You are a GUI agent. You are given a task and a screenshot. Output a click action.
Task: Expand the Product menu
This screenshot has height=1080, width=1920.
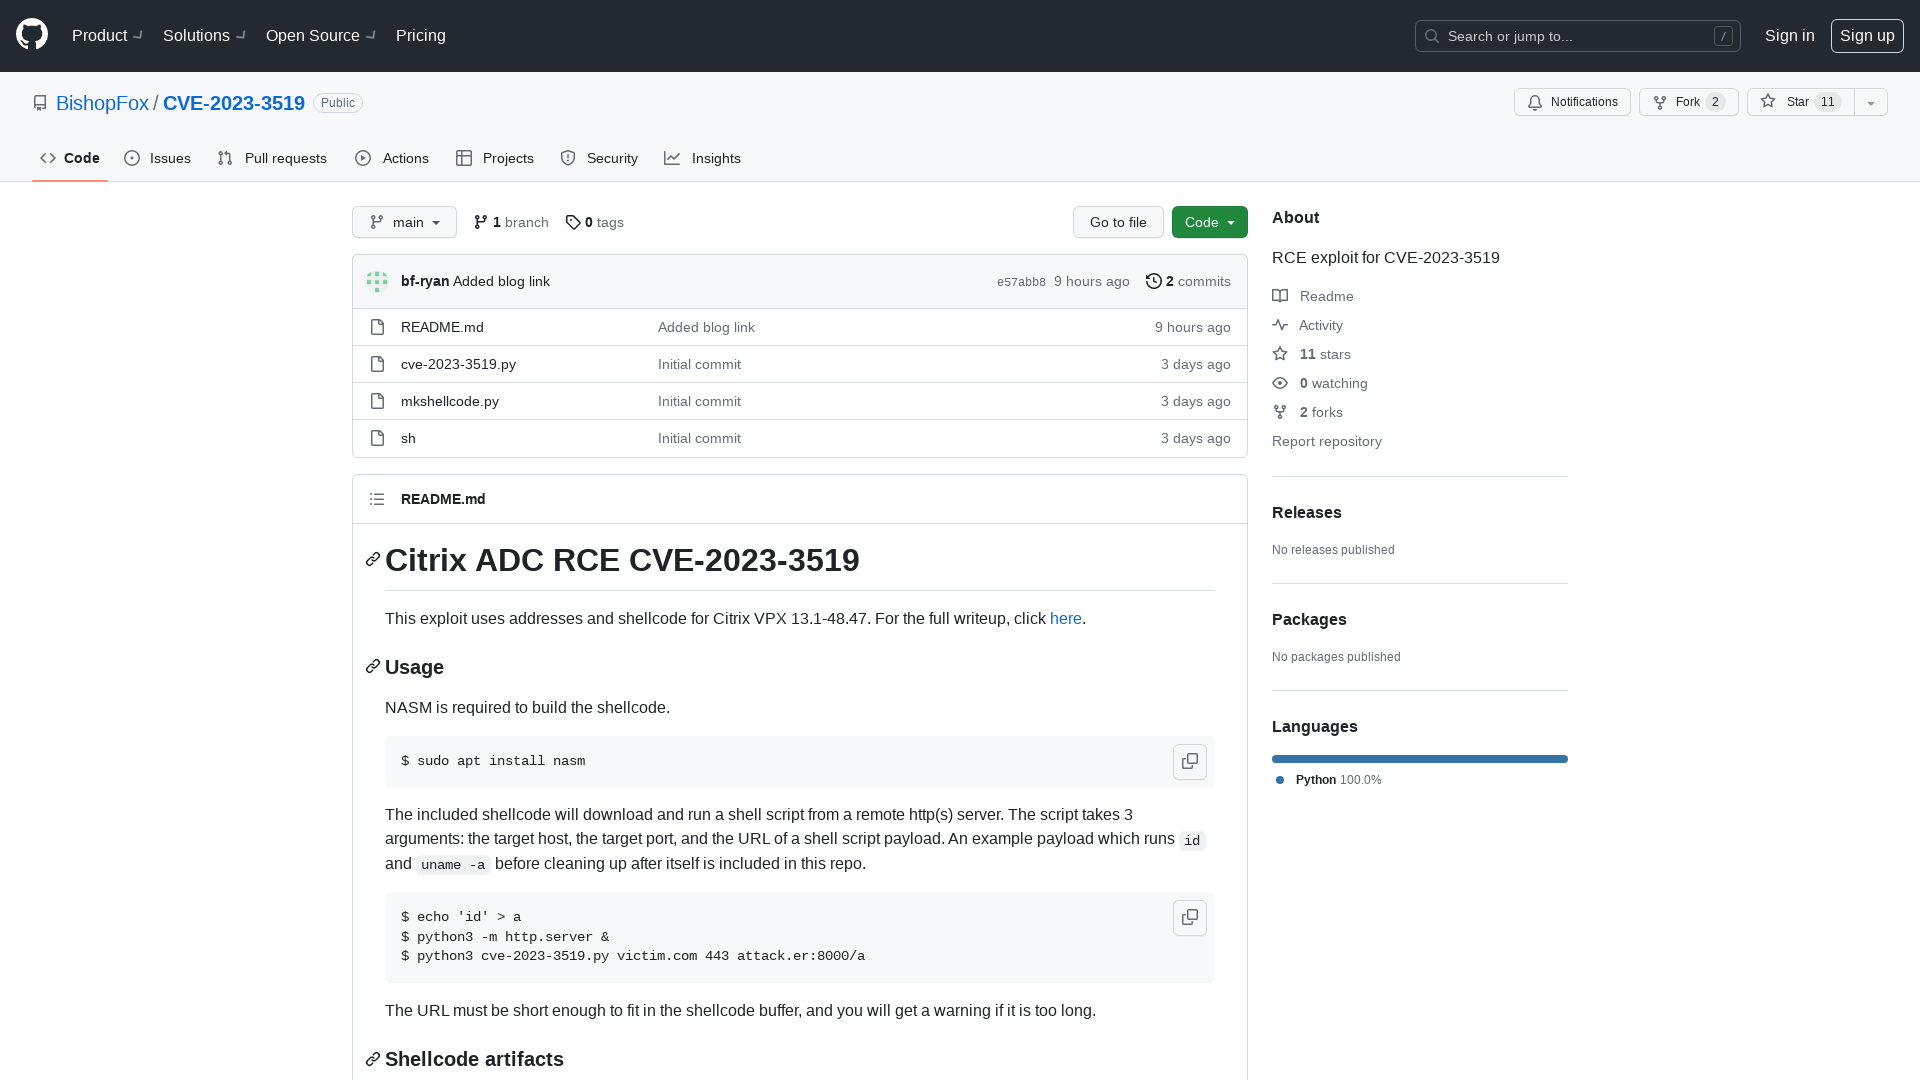(x=108, y=36)
